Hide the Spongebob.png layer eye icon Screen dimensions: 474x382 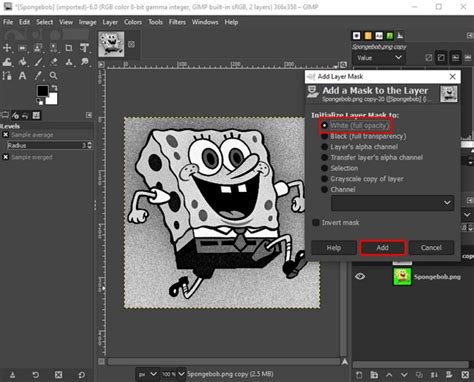[x=360, y=276]
